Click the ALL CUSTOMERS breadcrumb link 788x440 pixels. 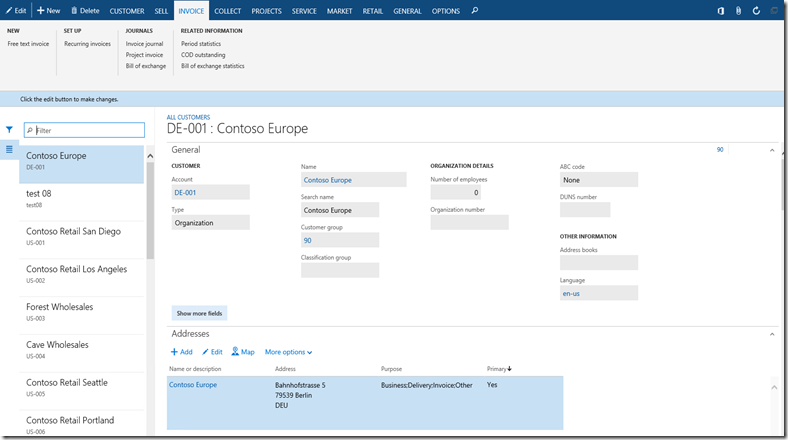(x=188, y=117)
